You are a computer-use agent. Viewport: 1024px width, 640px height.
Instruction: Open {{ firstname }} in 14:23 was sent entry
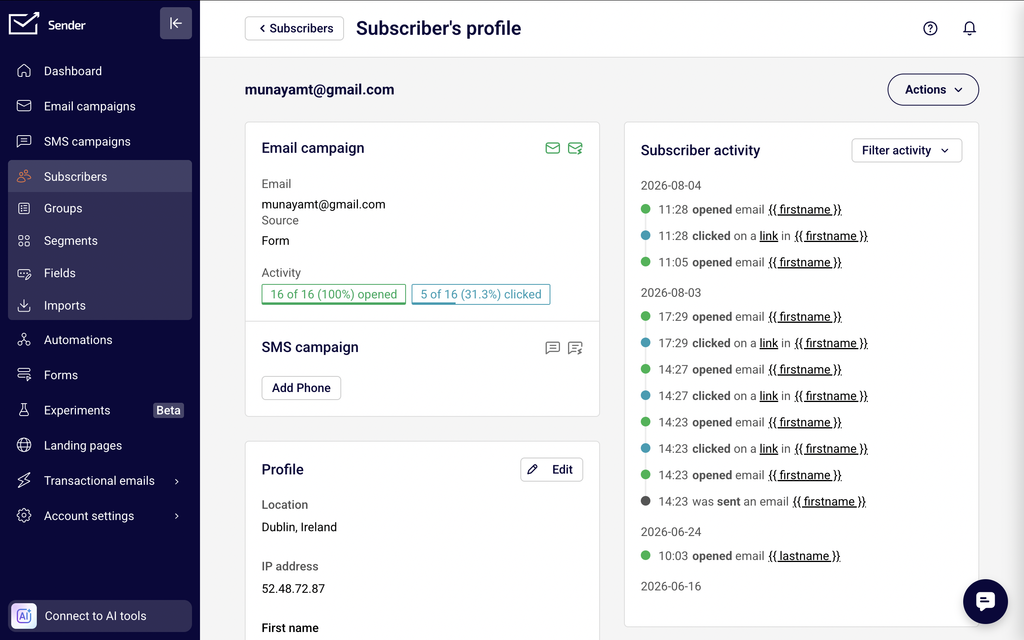pyautogui.click(x=829, y=502)
